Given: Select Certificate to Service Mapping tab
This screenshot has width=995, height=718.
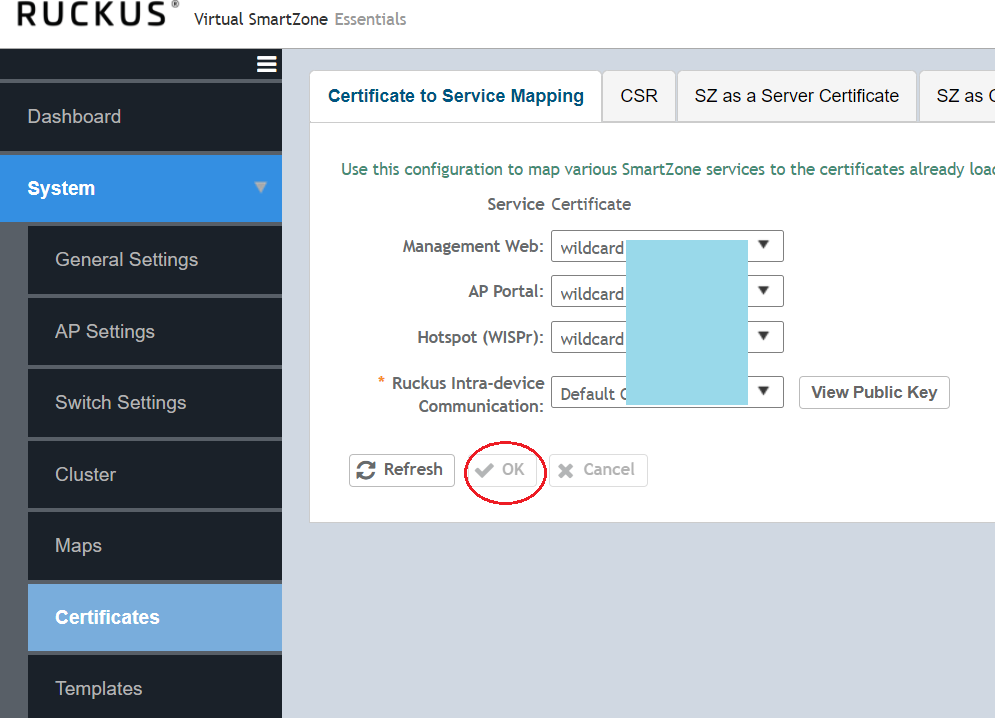Looking at the screenshot, I should pos(455,96).
